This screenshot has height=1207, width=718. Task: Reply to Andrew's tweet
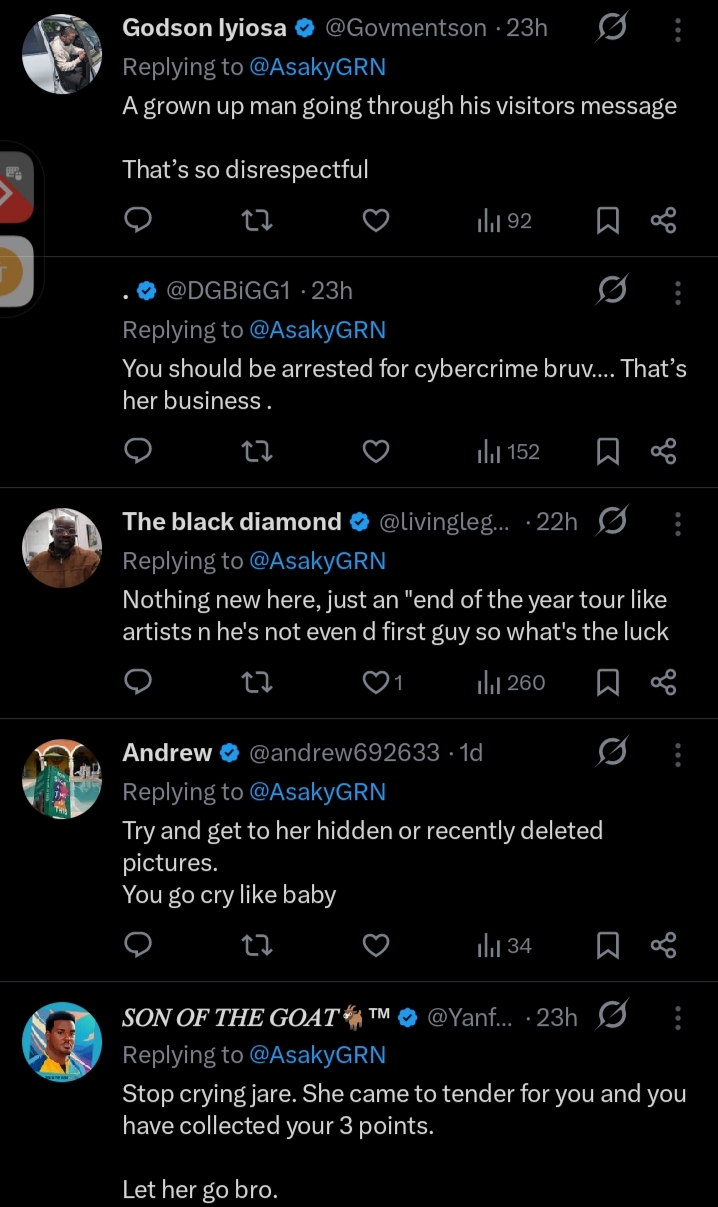138,945
